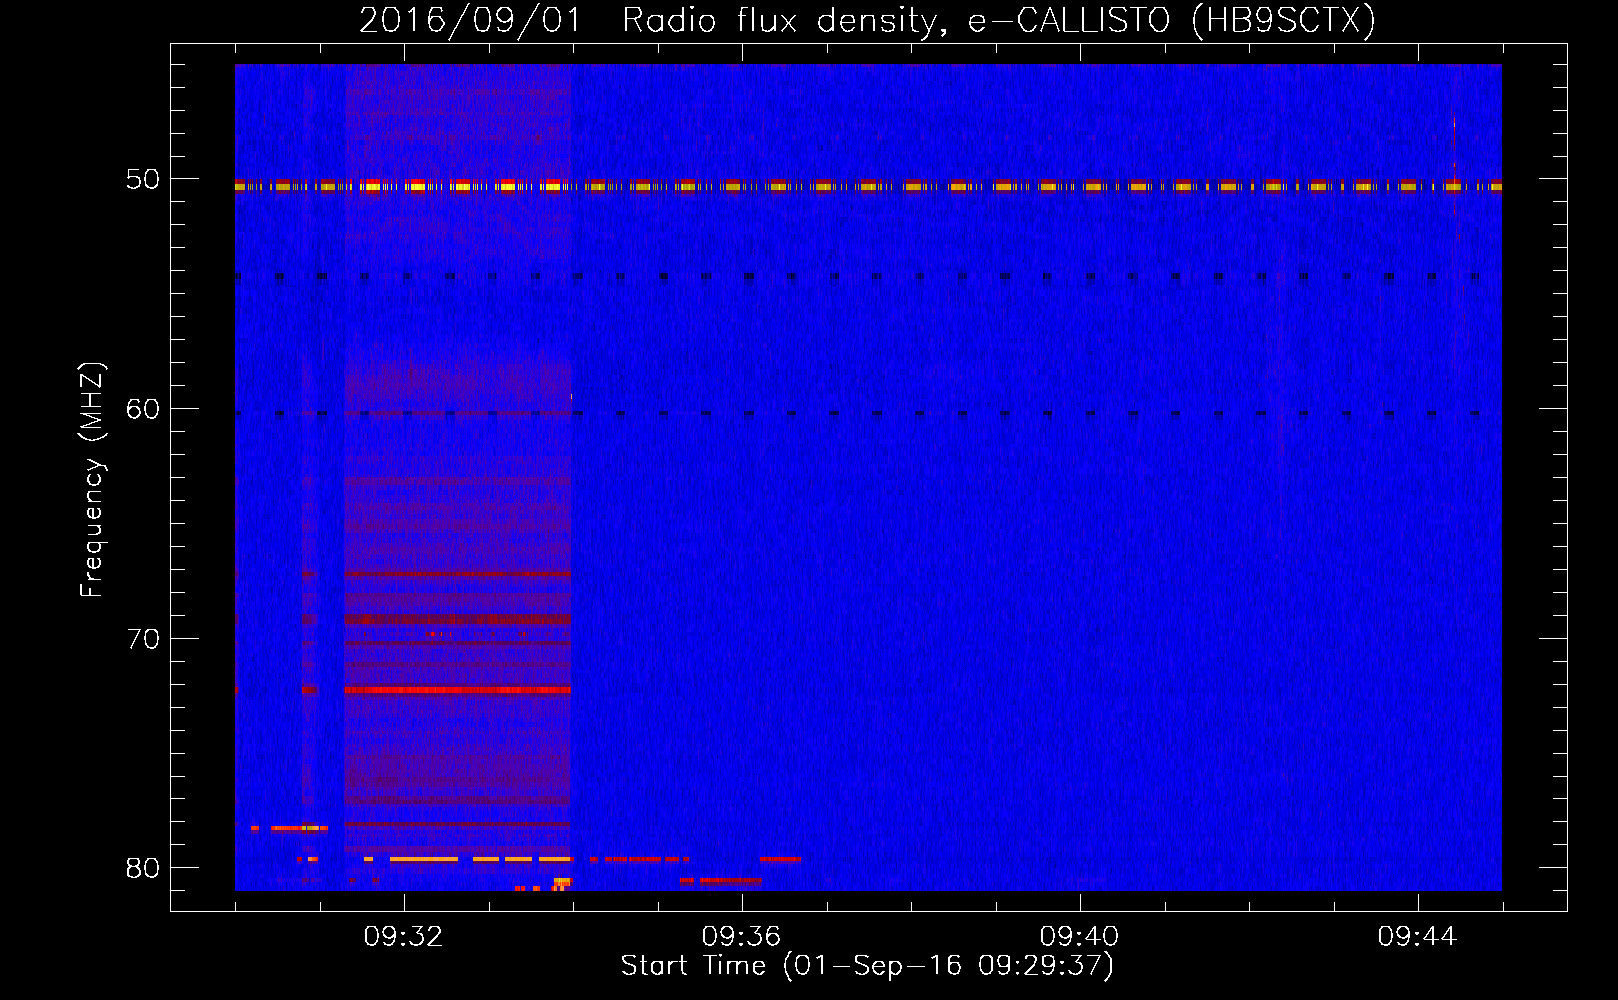Click the 09:36 time tick label
This screenshot has height=1000, width=1618.
point(741,937)
